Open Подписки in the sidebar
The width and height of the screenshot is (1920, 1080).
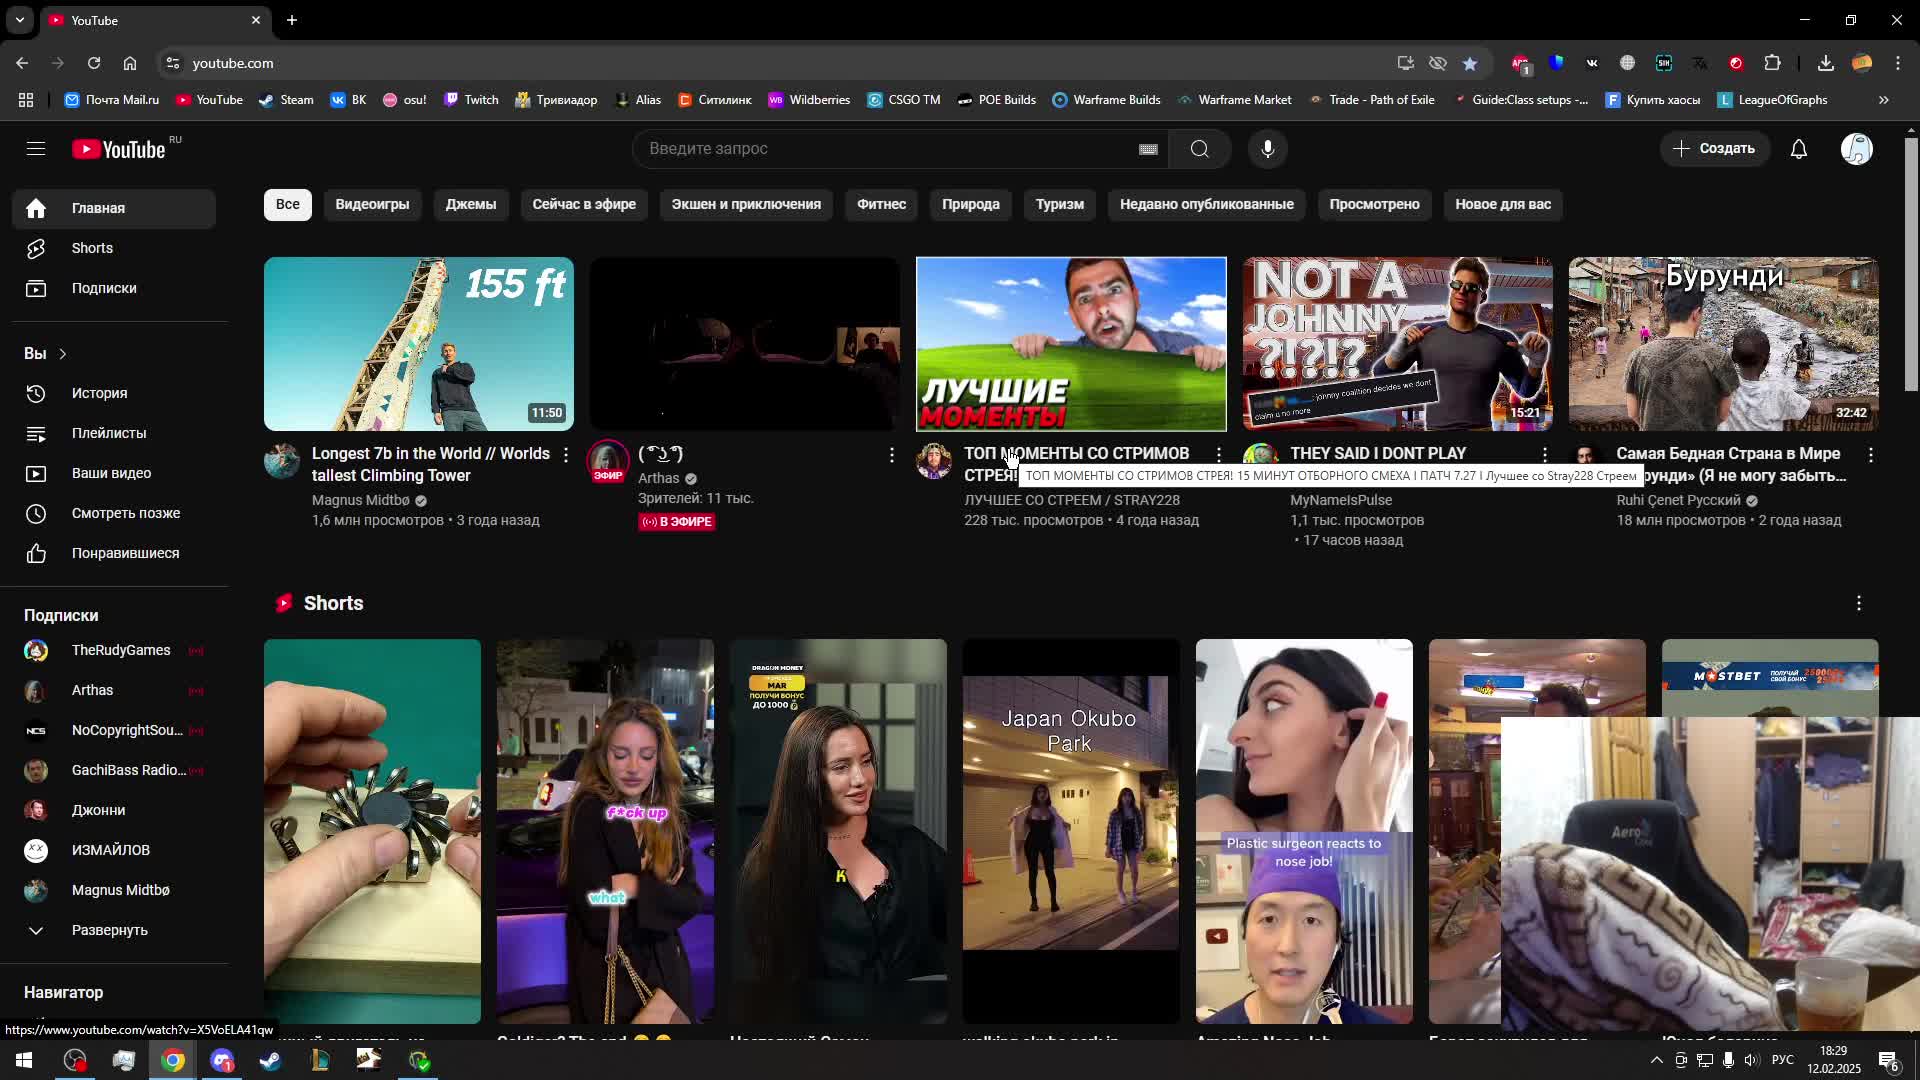[114, 288]
